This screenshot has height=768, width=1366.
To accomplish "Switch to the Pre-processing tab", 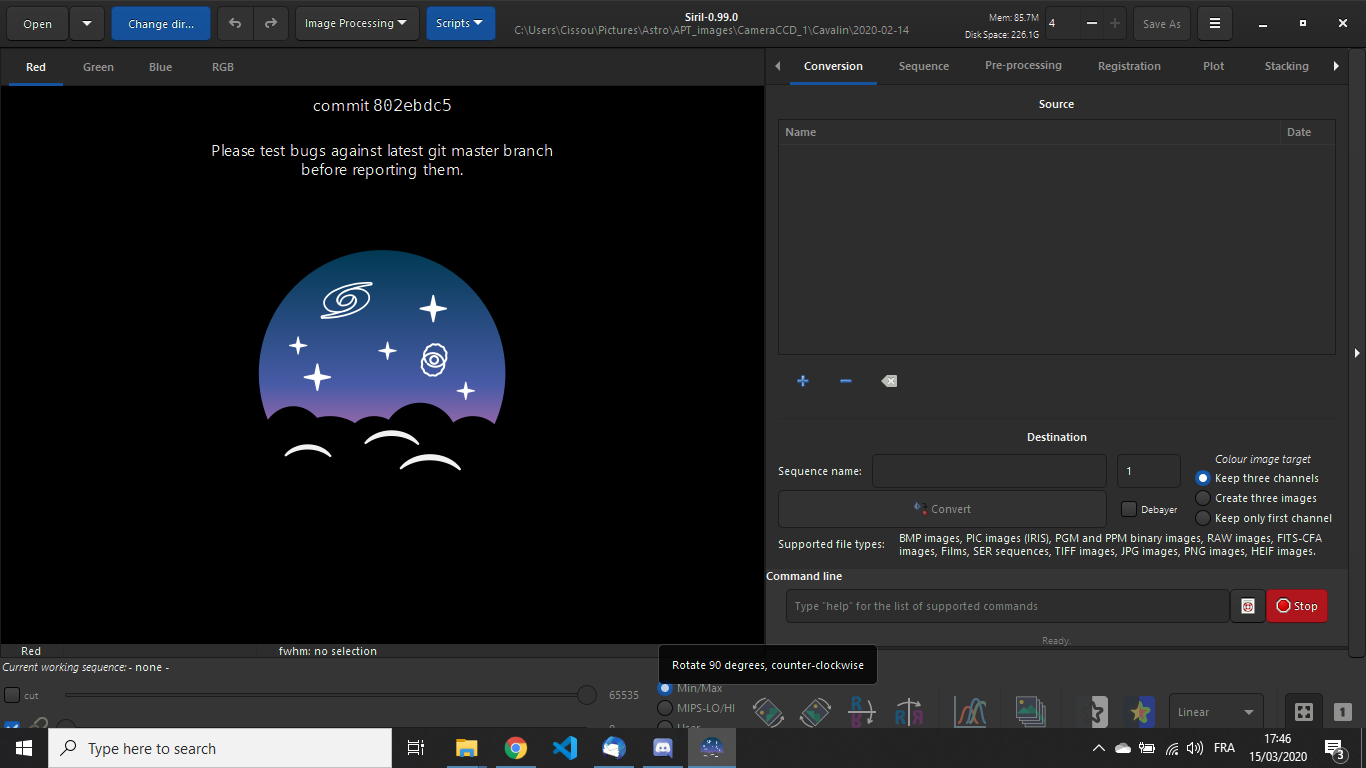I will coord(1023,66).
